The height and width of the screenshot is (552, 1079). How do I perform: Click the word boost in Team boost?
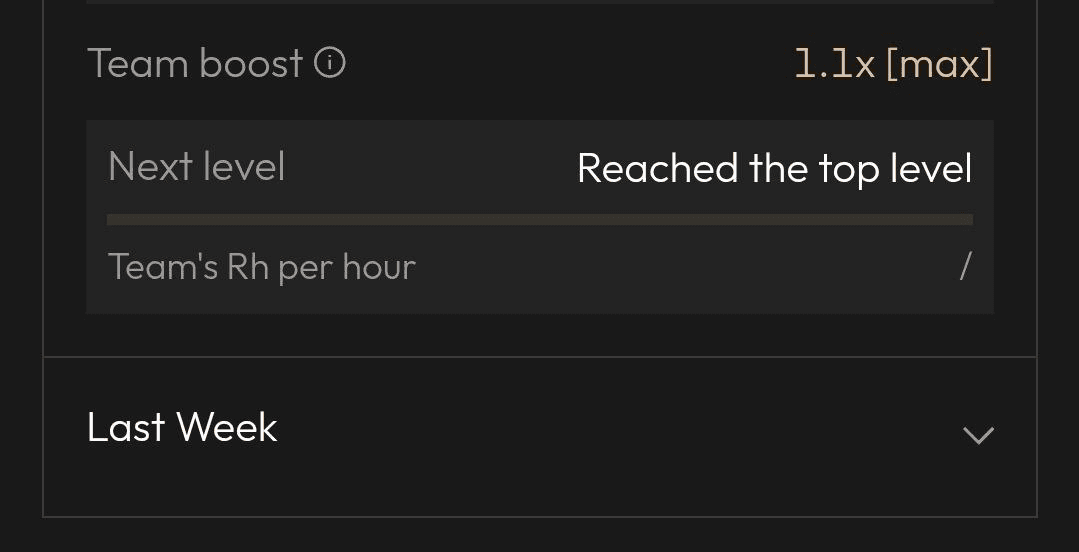click(x=252, y=63)
